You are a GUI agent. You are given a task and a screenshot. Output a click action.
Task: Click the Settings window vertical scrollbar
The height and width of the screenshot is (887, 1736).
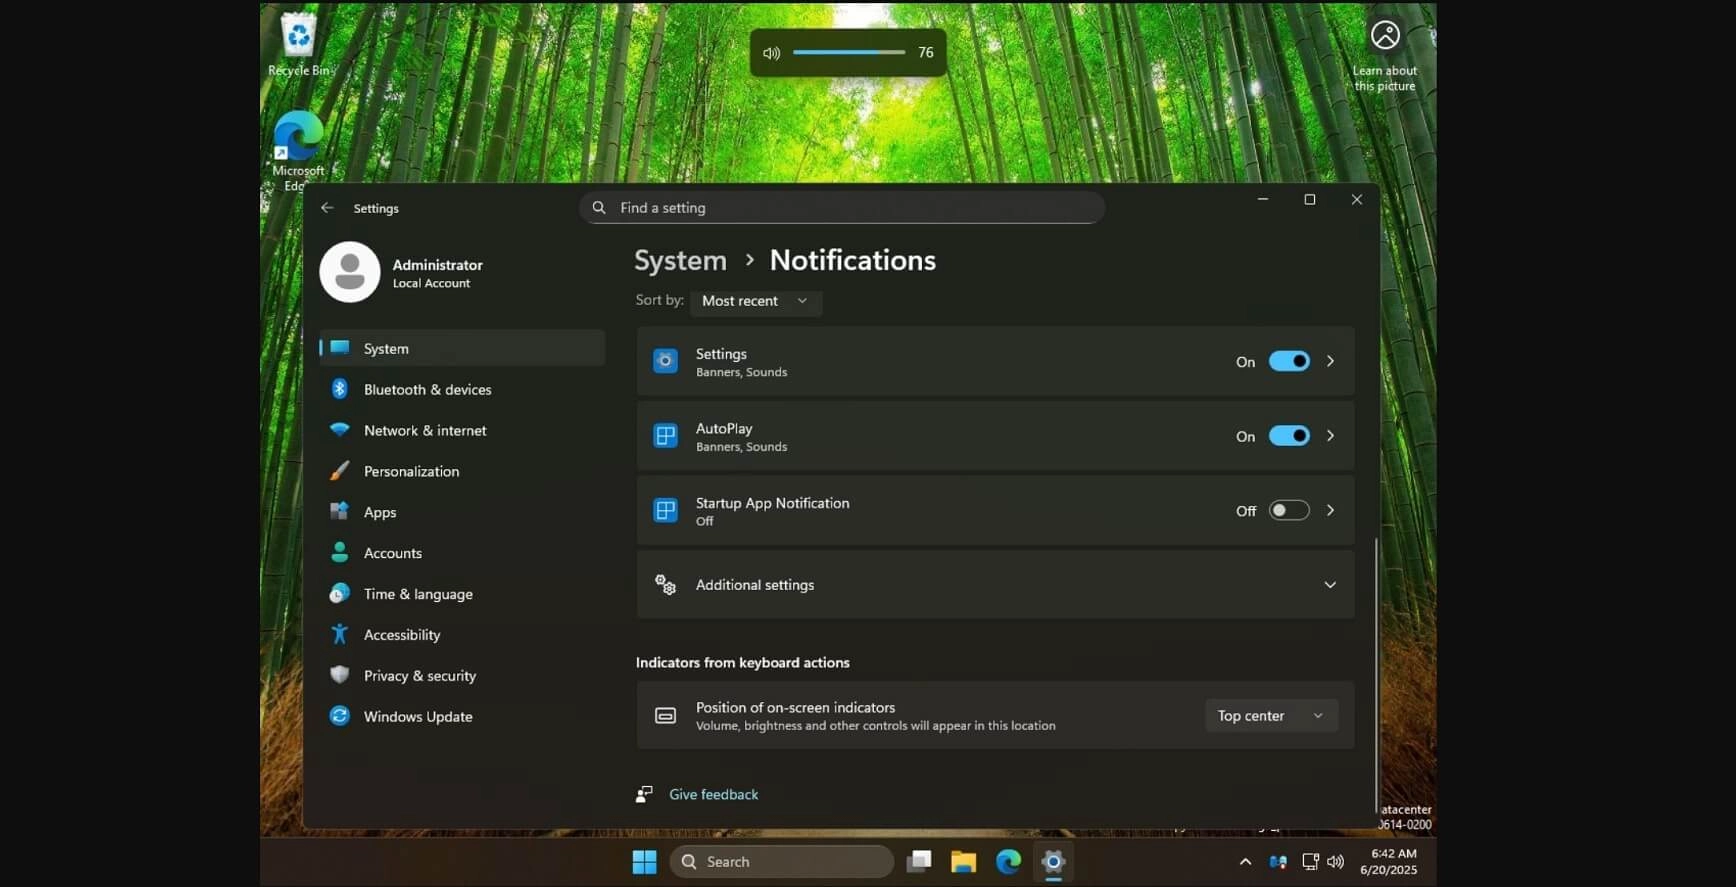(x=1376, y=676)
